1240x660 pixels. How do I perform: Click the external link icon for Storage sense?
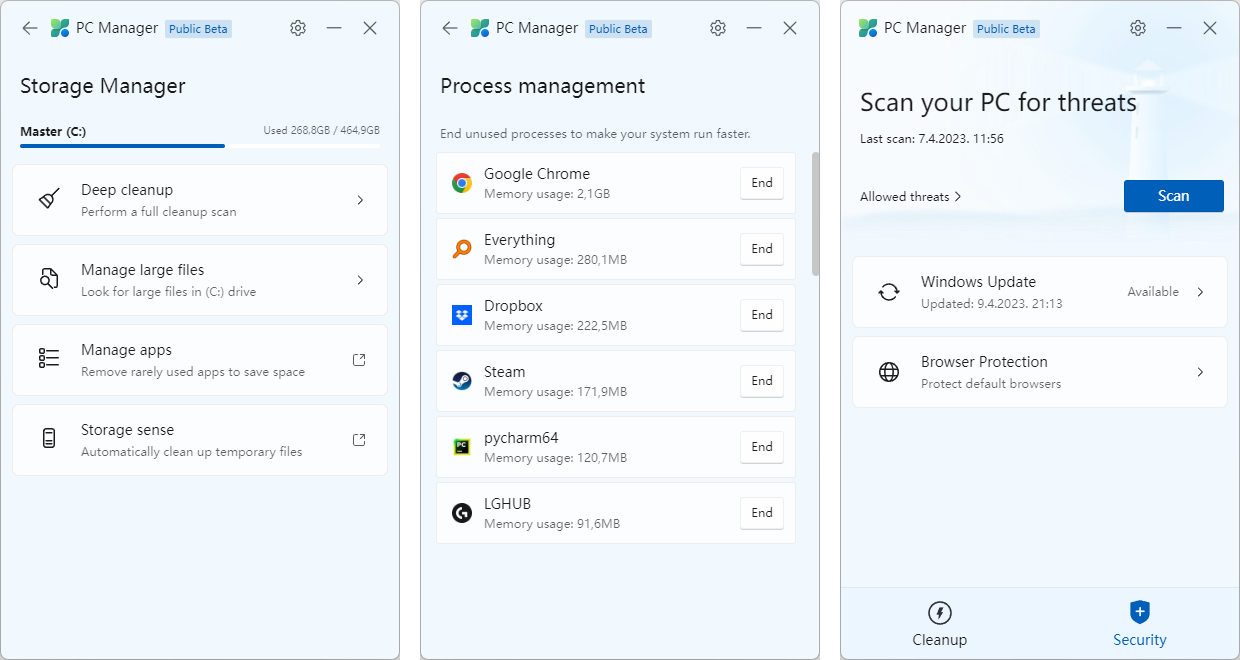(x=360, y=440)
